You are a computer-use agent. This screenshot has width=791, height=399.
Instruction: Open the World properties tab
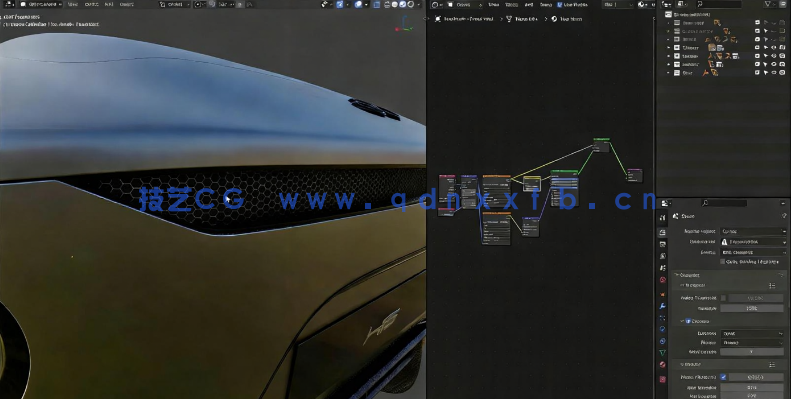pyautogui.click(x=662, y=280)
